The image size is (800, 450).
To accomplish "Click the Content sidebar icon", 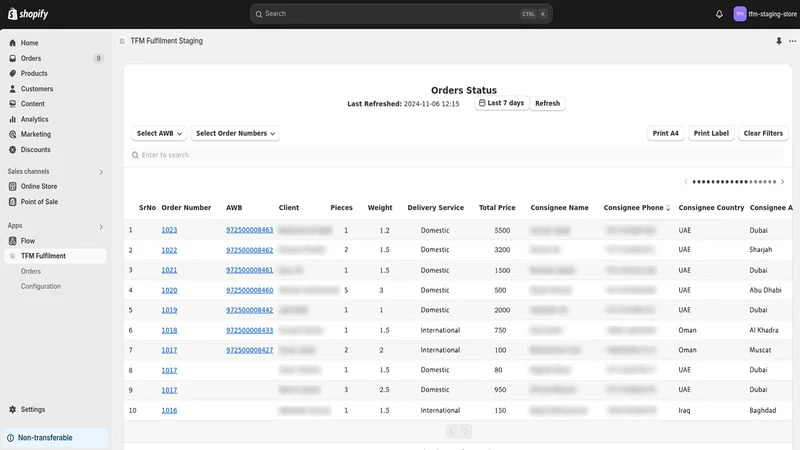I will click(x=13, y=104).
